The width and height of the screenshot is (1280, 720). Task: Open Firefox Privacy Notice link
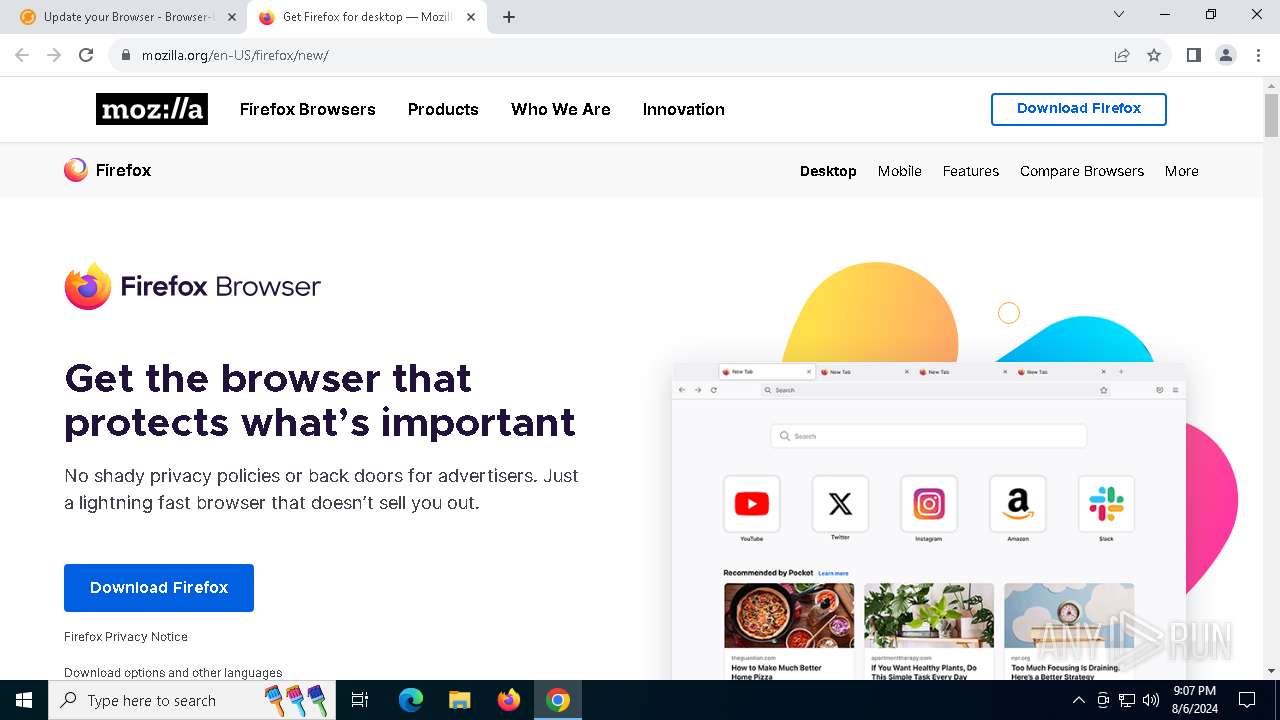pyautogui.click(x=126, y=637)
